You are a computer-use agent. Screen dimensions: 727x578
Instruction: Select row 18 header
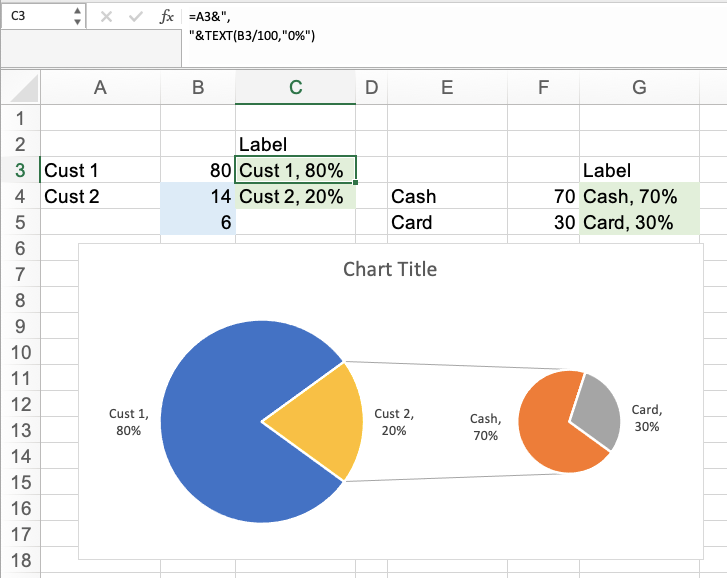(20, 560)
